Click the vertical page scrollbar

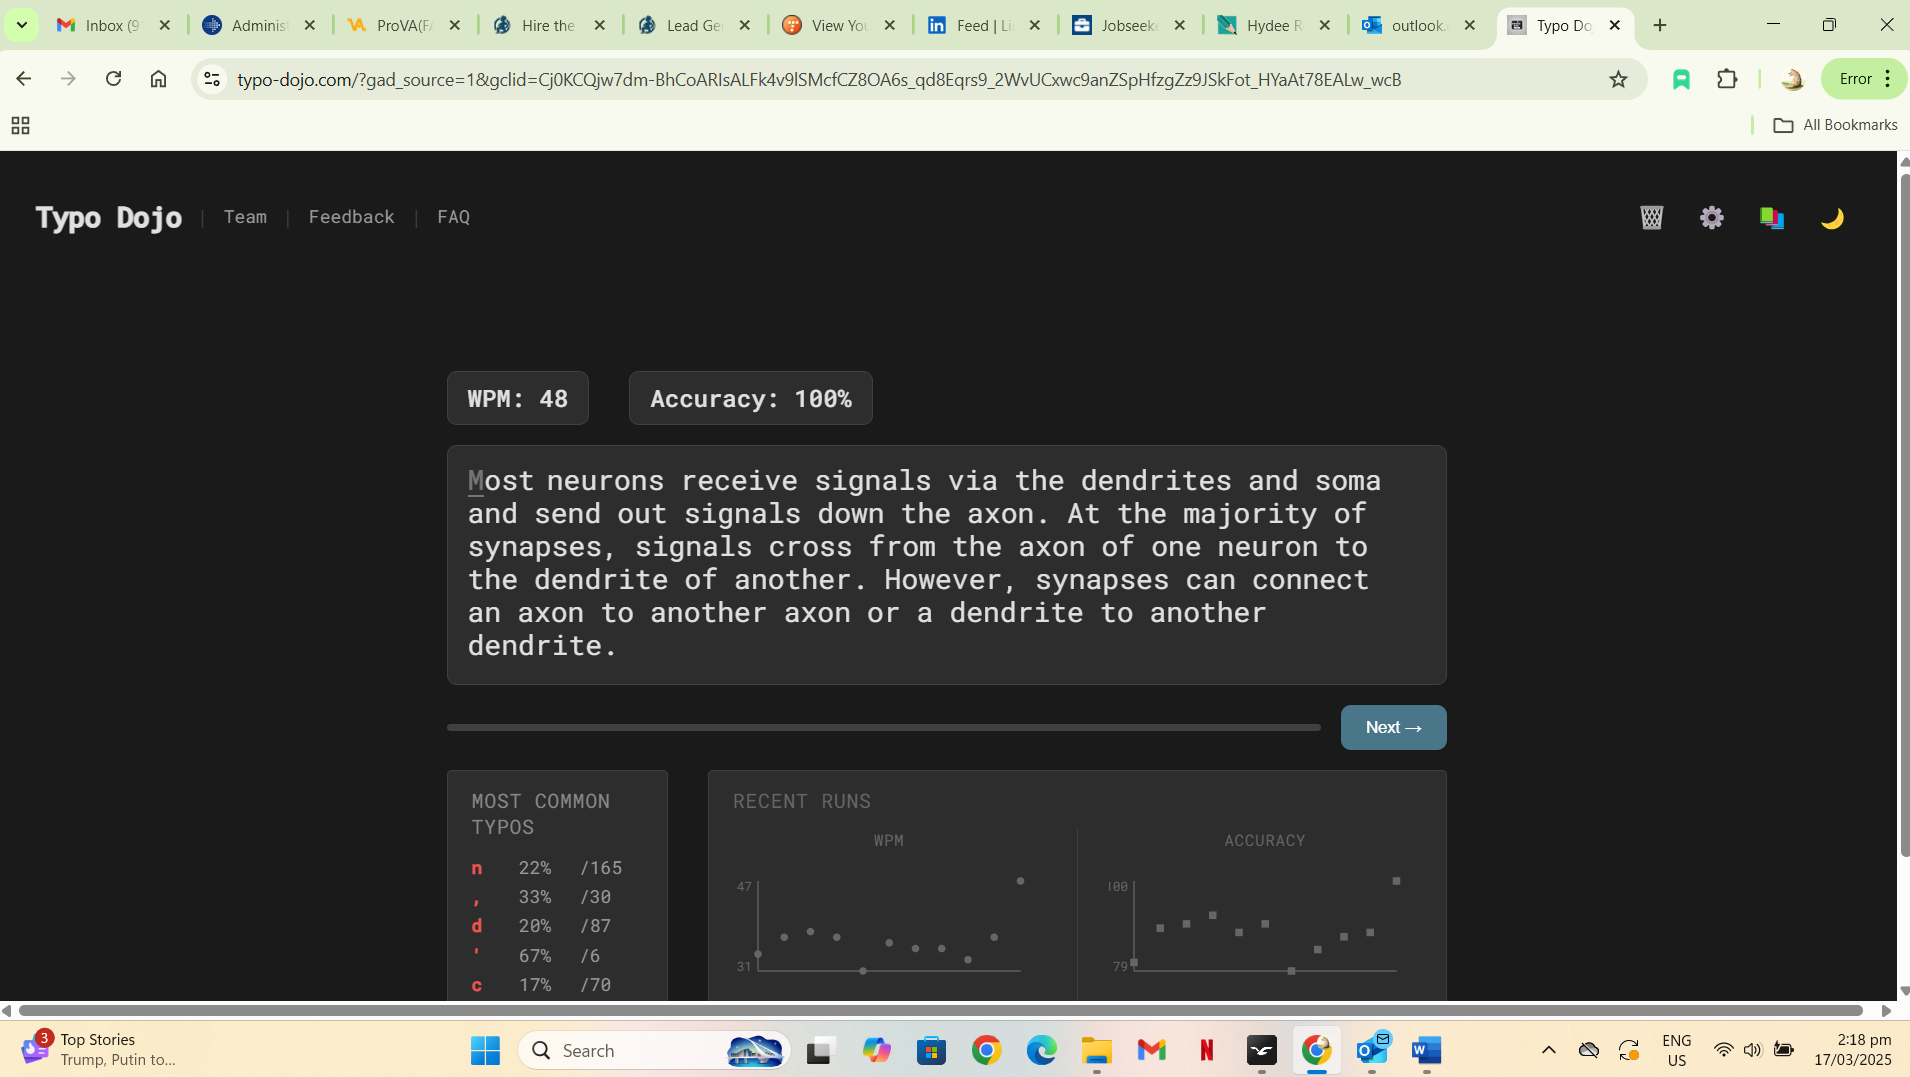point(1904,515)
